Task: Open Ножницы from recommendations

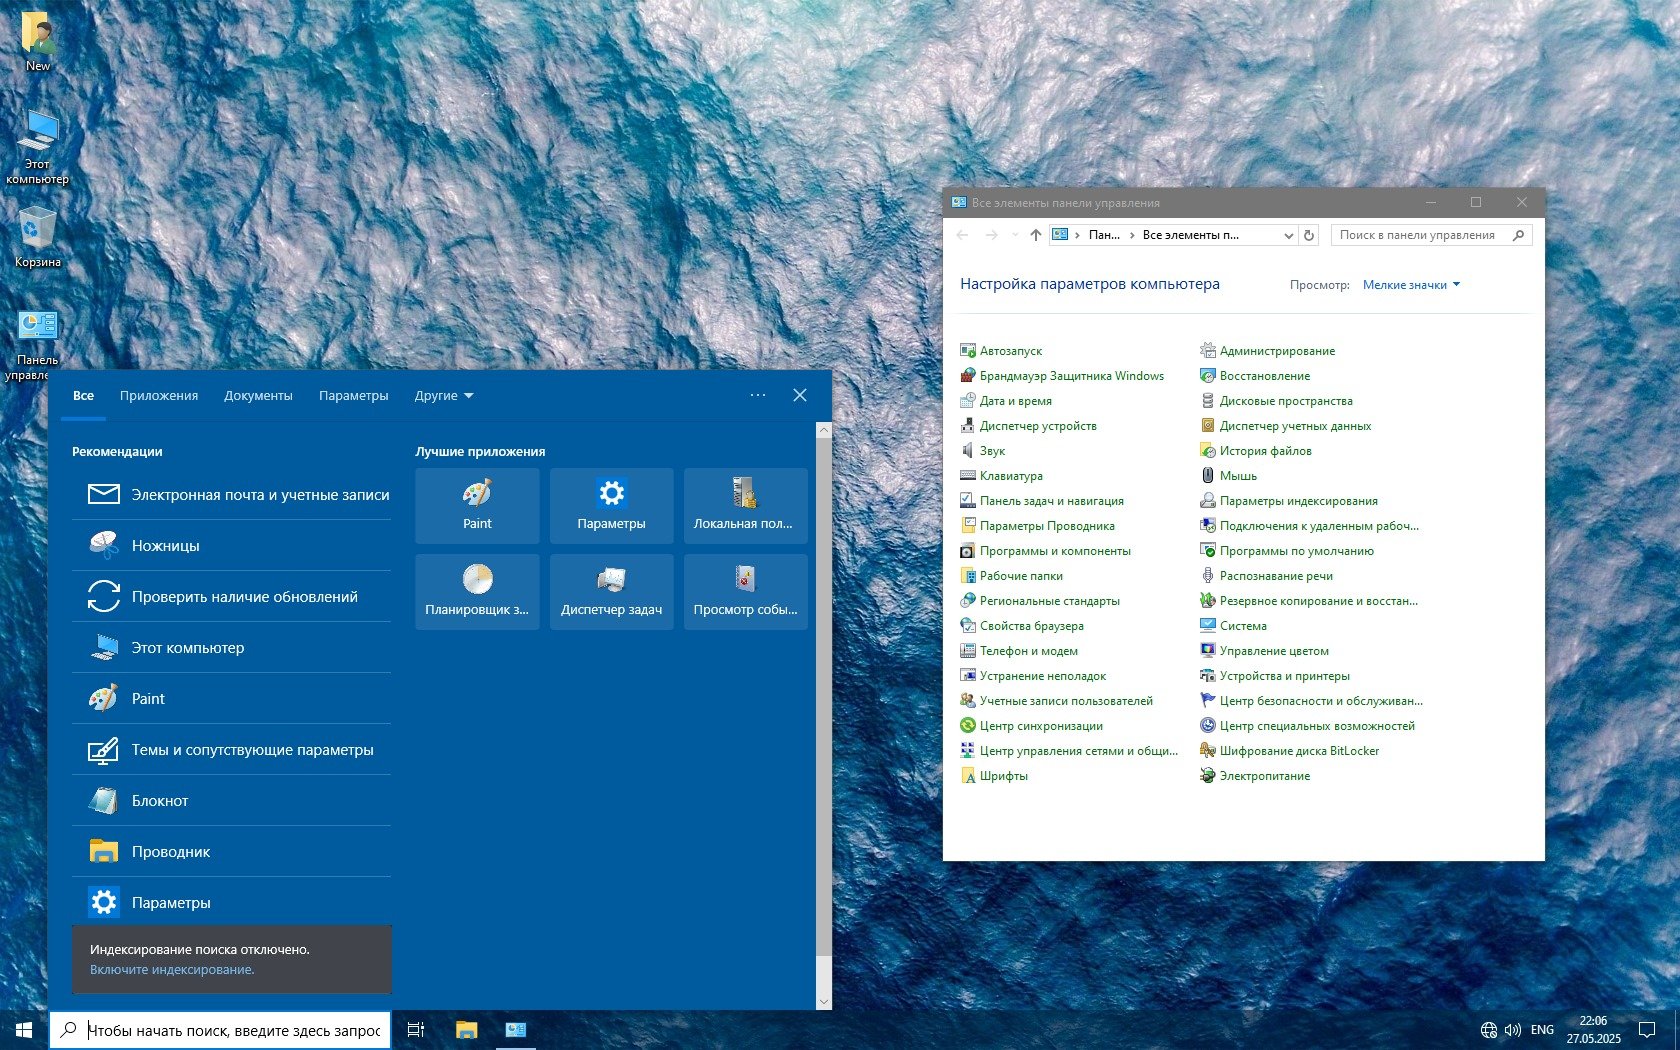Action: pyautogui.click(x=165, y=546)
